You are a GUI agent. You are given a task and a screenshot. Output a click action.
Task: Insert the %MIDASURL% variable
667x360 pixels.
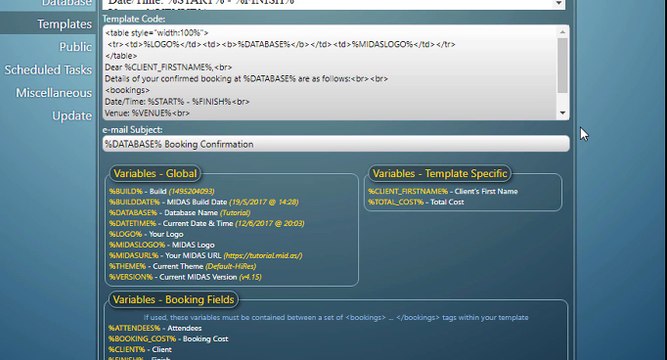point(134,255)
